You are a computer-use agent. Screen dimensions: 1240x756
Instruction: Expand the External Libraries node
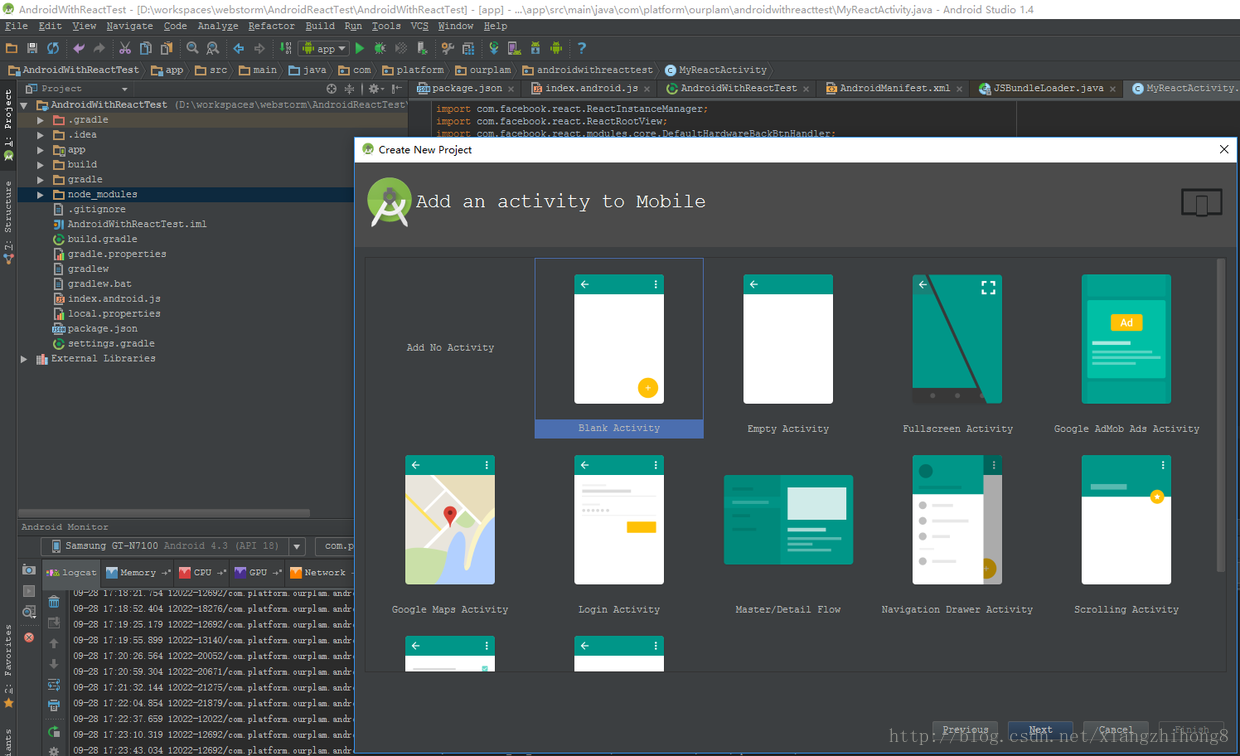(25, 358)
